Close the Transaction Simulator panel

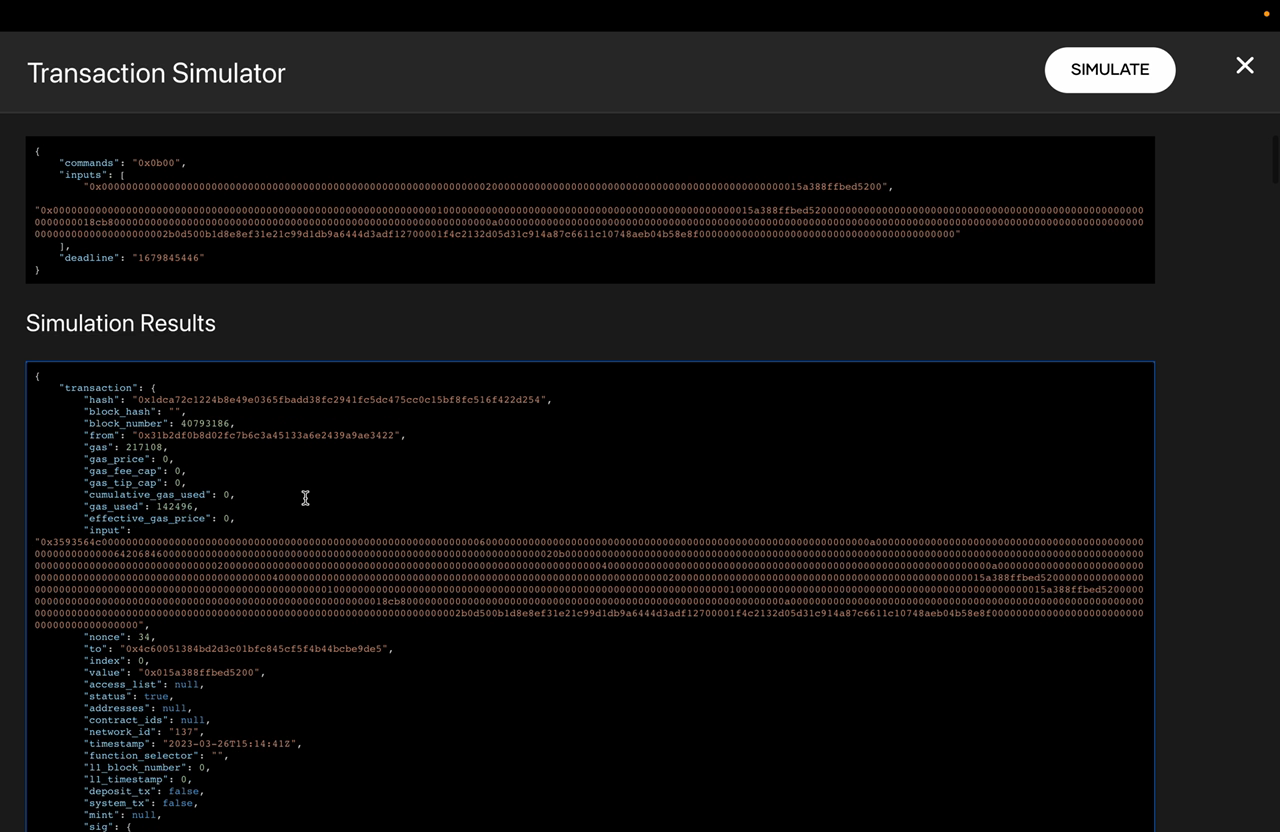[1244, 66]
